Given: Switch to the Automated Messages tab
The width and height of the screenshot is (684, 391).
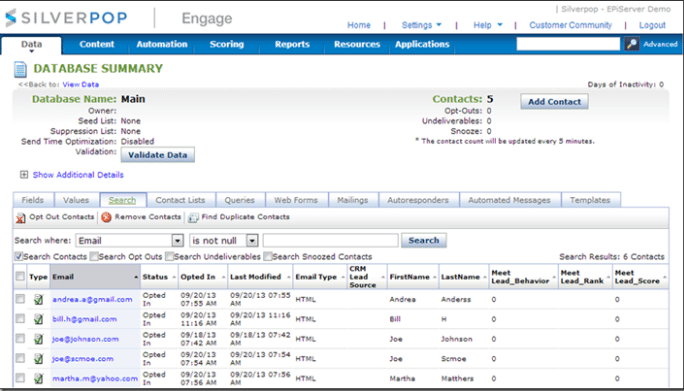Looking at the screenshot, I should (x=509, y=200).
